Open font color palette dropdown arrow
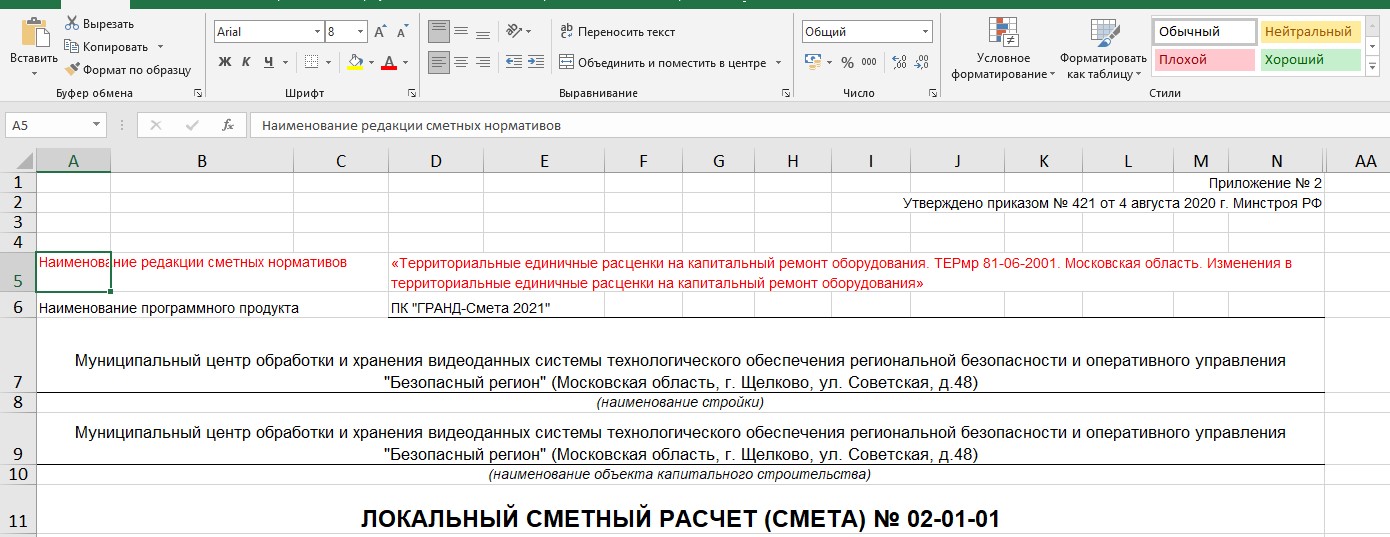This screenshot has height=537, width=1390. pyautogui.click(x=405, y=62)
